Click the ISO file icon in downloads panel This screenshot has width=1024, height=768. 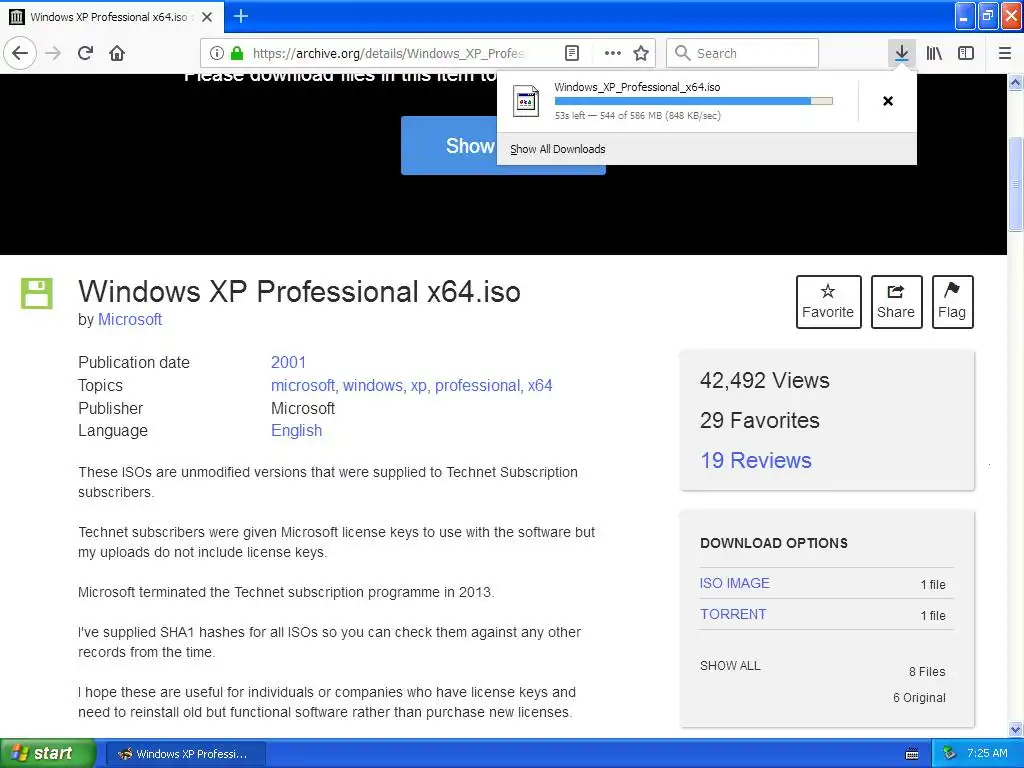coord(526,101)
